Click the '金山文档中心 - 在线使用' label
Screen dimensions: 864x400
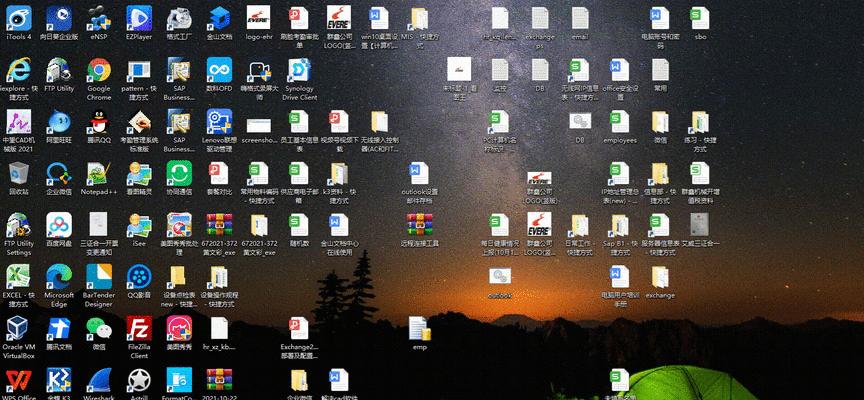[339, 248]
